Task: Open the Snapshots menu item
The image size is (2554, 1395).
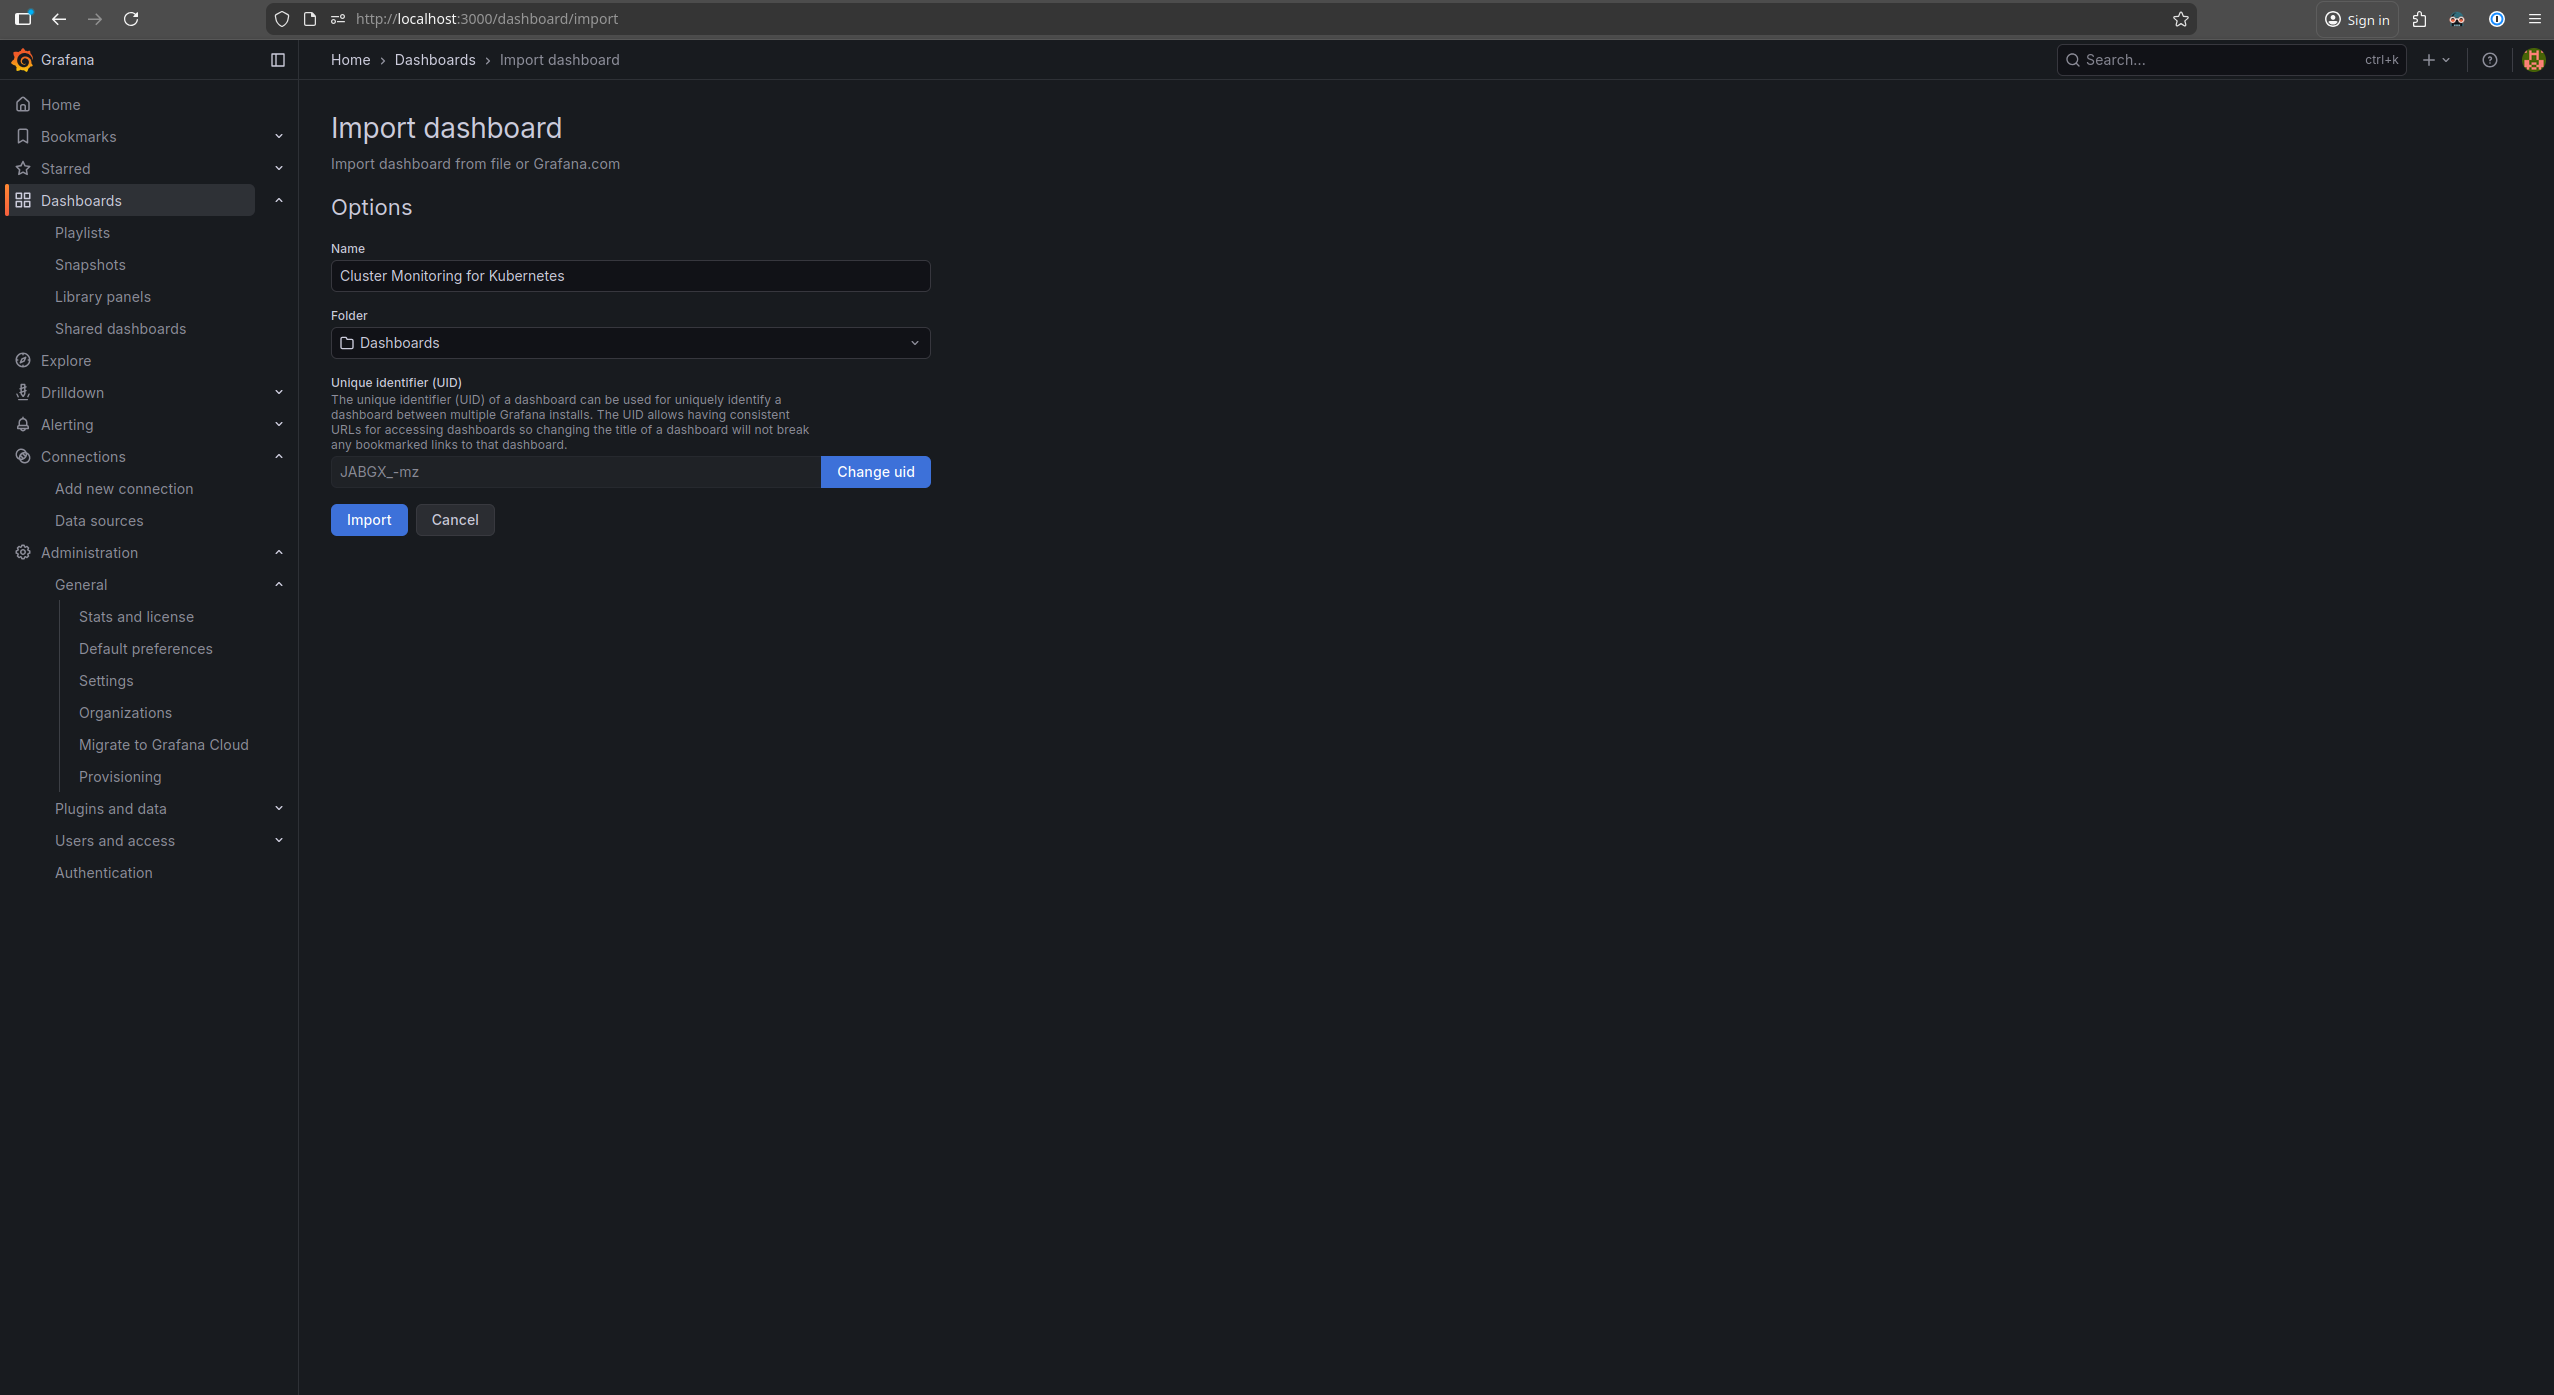Action: (x=90, y=264)
